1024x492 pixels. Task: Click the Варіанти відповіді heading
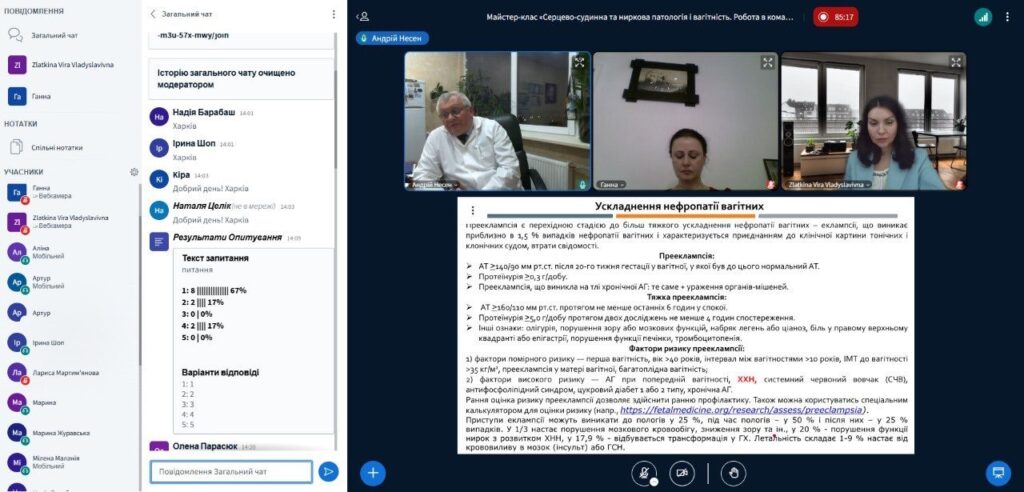(x=220, y=372)
